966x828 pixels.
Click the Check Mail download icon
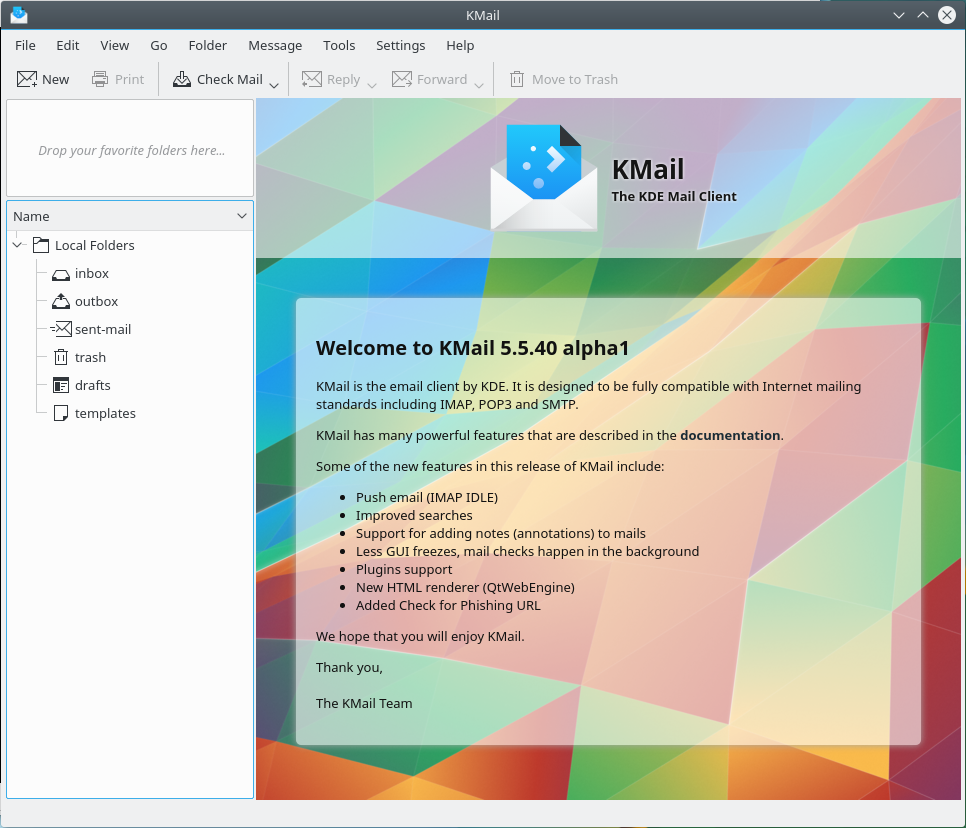pos(182,79)
